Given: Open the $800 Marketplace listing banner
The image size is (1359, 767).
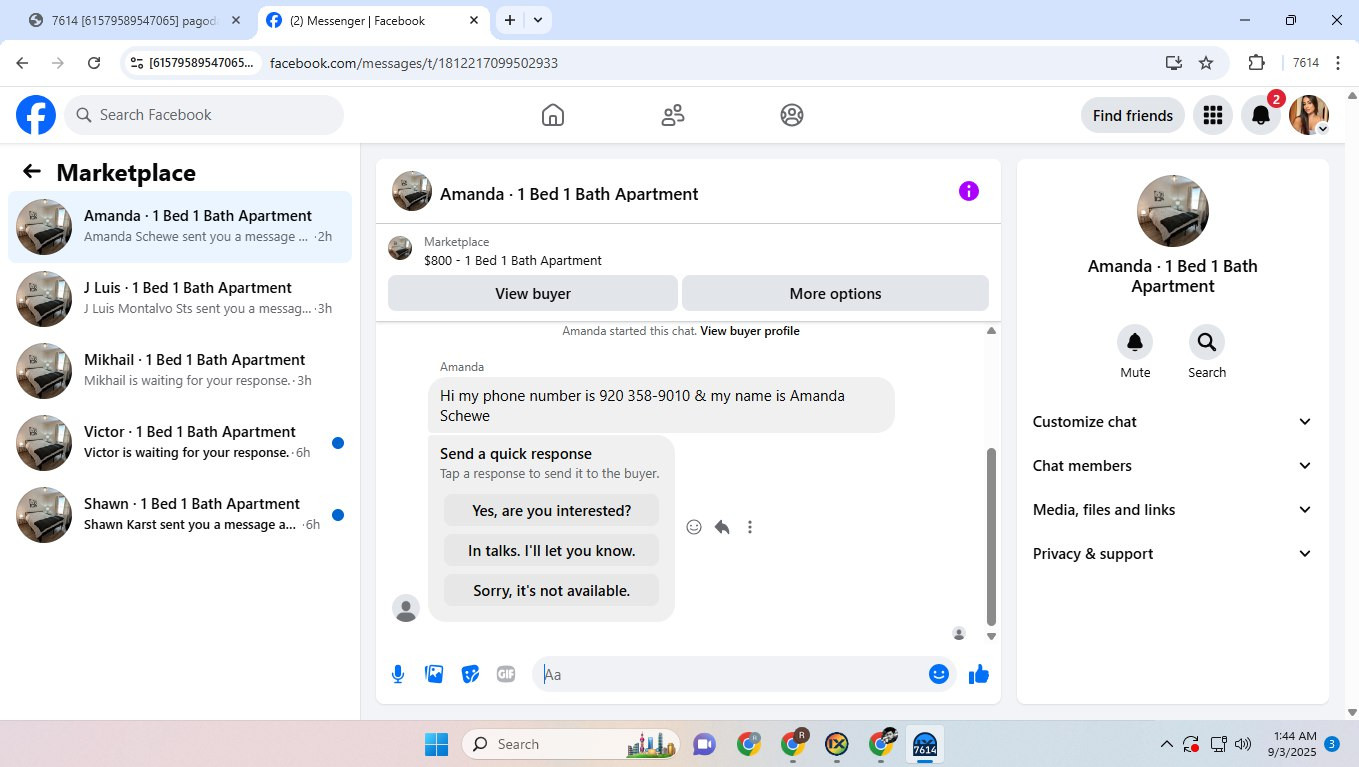Looking at the screenshot, I should click(x=688, y=251).
